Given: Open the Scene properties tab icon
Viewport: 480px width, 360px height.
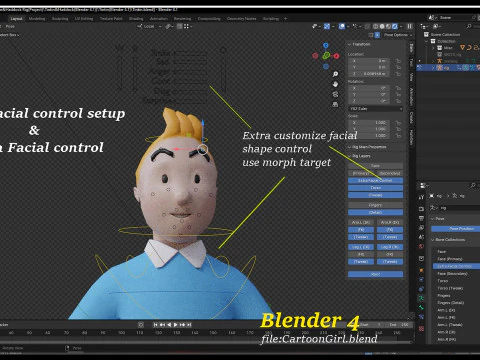Looking at the screenshot, I should pyautogui.click(x=421, y=237).
